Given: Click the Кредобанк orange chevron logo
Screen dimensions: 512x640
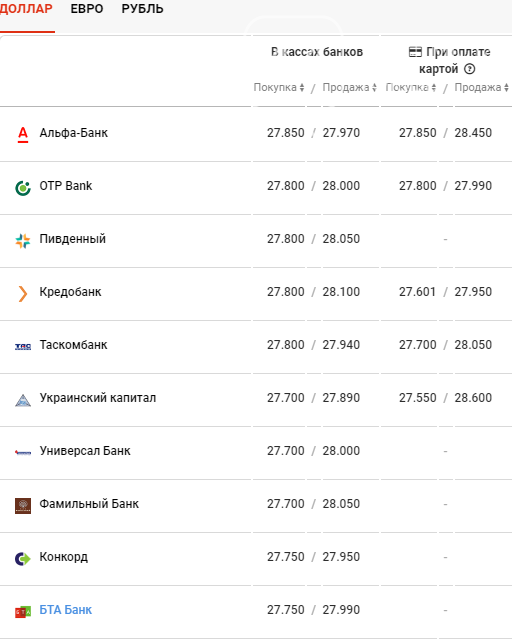Looking at the screenshot, I should point(23,293).
